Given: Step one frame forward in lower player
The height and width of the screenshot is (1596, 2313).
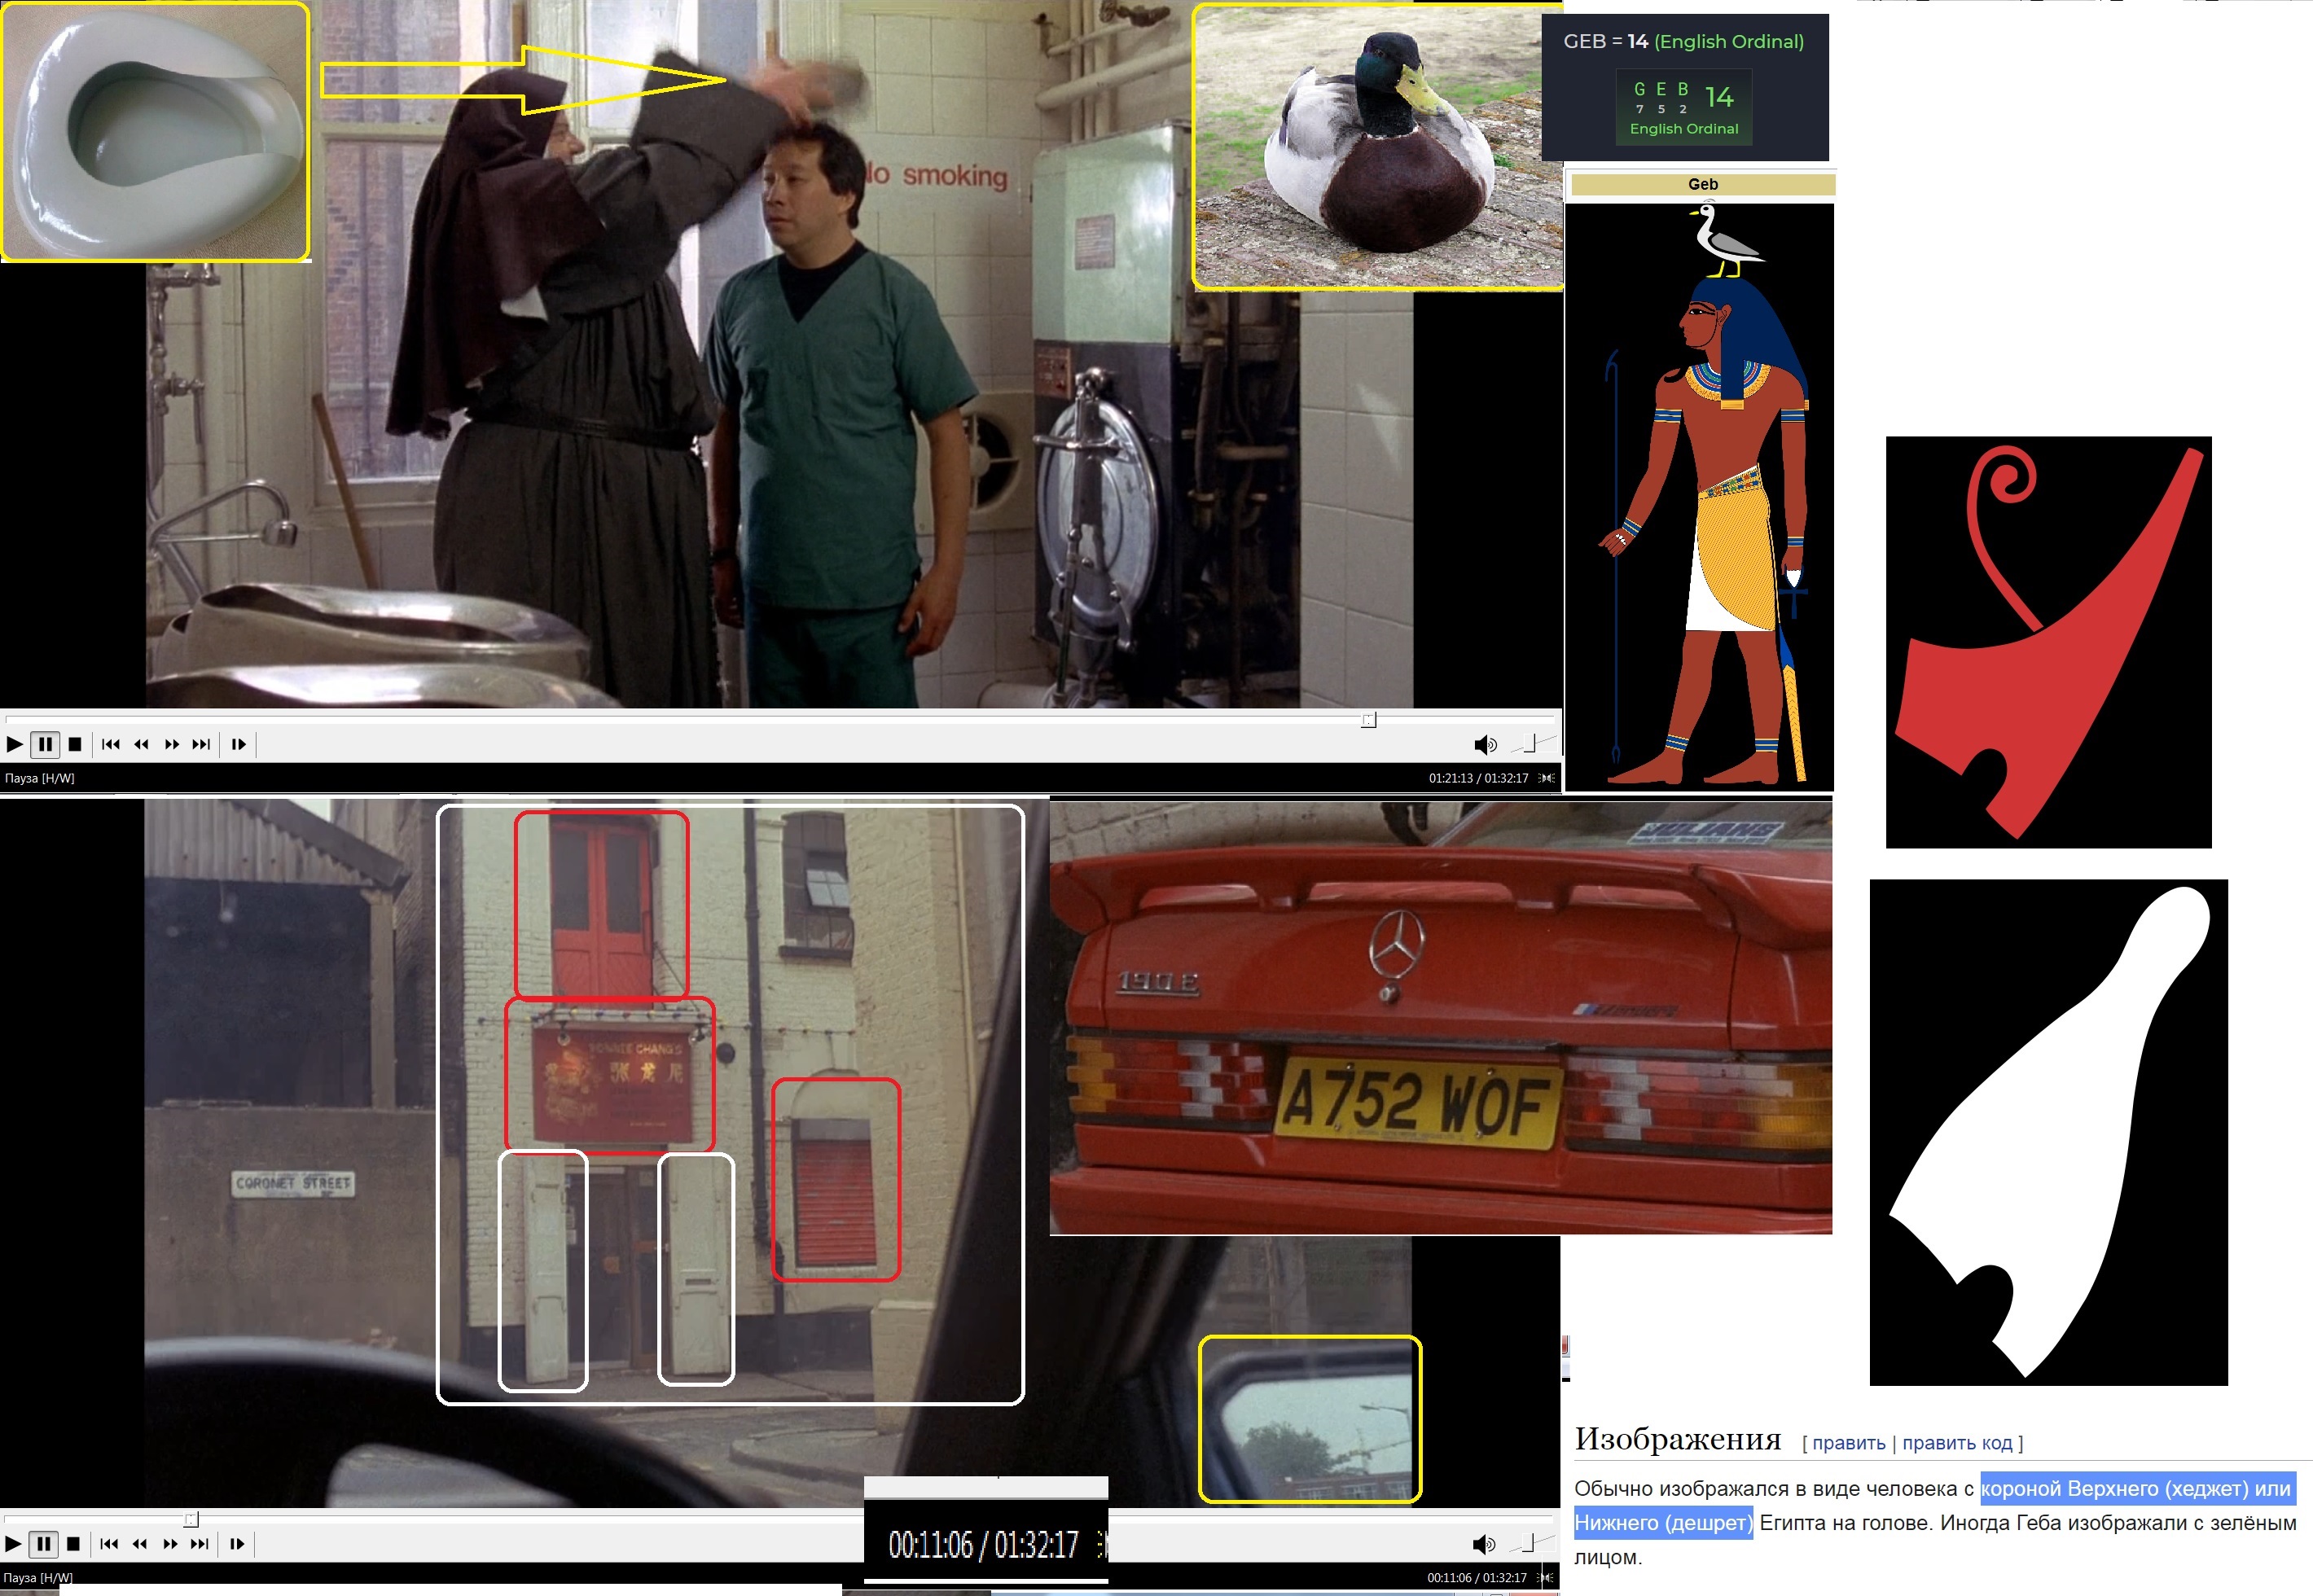Looking at the screenshot, I should point(237,1544).
